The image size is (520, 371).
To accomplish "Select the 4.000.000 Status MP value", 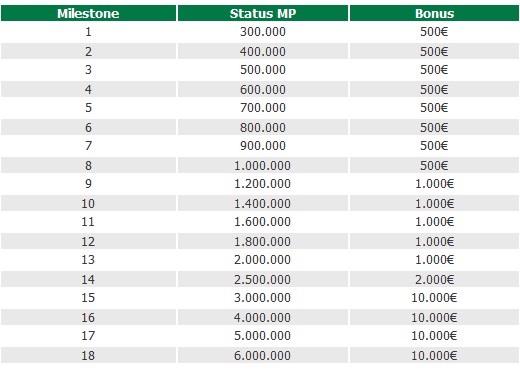I will (x=263, y=317).
